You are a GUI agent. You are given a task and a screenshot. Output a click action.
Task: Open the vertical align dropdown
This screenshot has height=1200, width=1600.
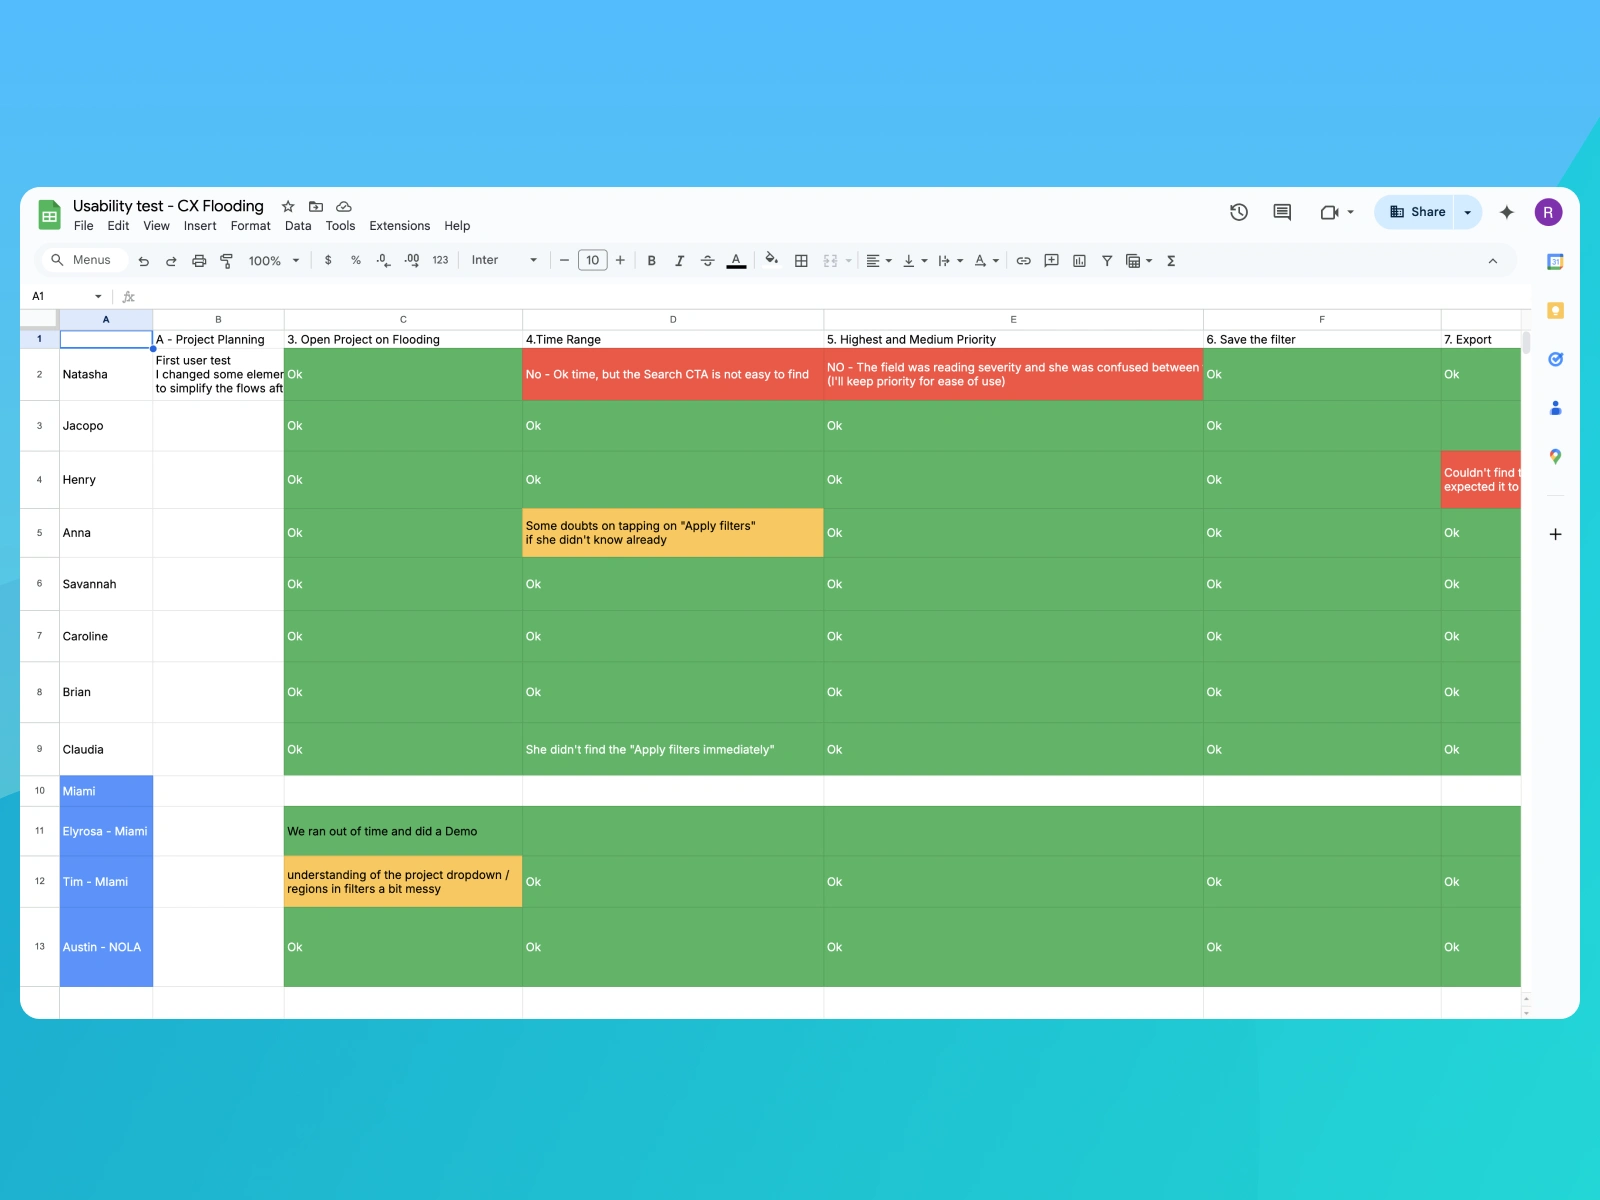pos(914,260)
